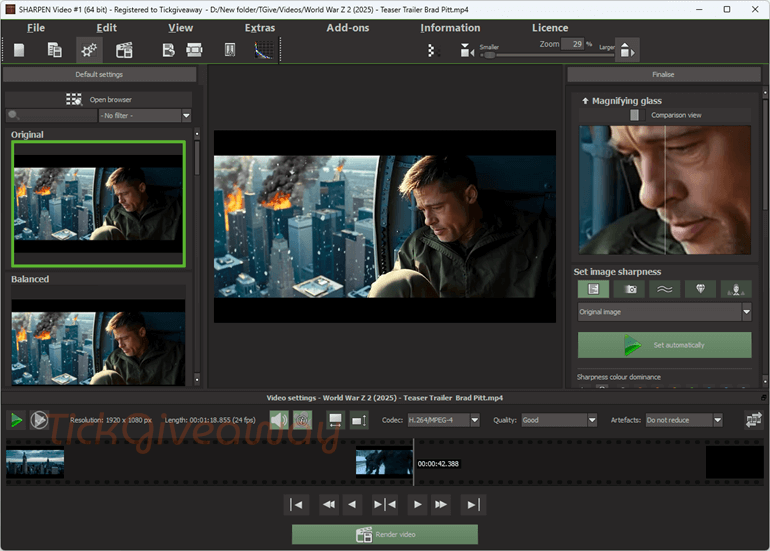Screen dimensions: 770x551
Task: Click the save document toolbar icon
Action: (168, 50)
